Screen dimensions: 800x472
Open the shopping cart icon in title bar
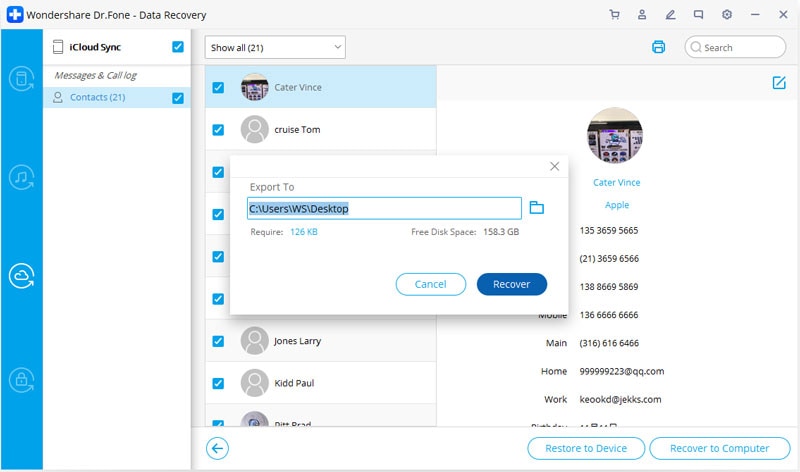point(614,15)
